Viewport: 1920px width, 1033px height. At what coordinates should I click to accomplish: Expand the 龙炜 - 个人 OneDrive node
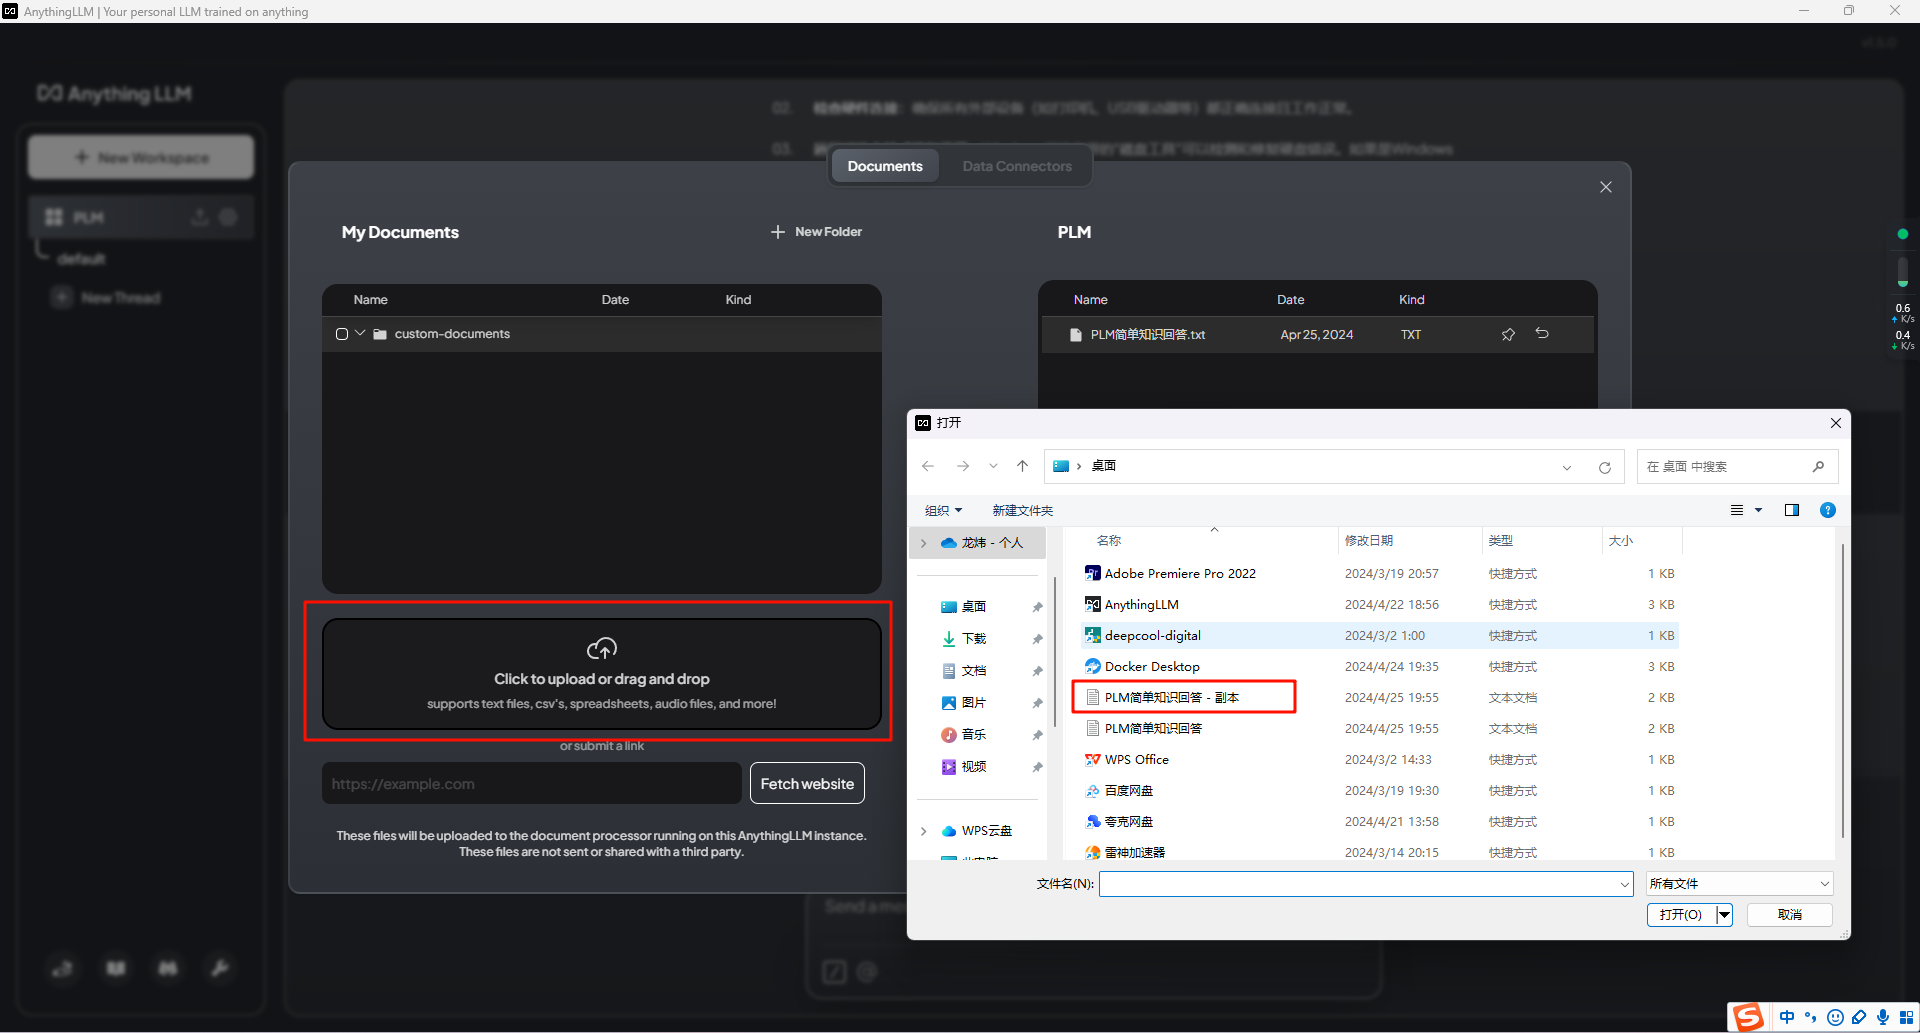coord(923,543)
